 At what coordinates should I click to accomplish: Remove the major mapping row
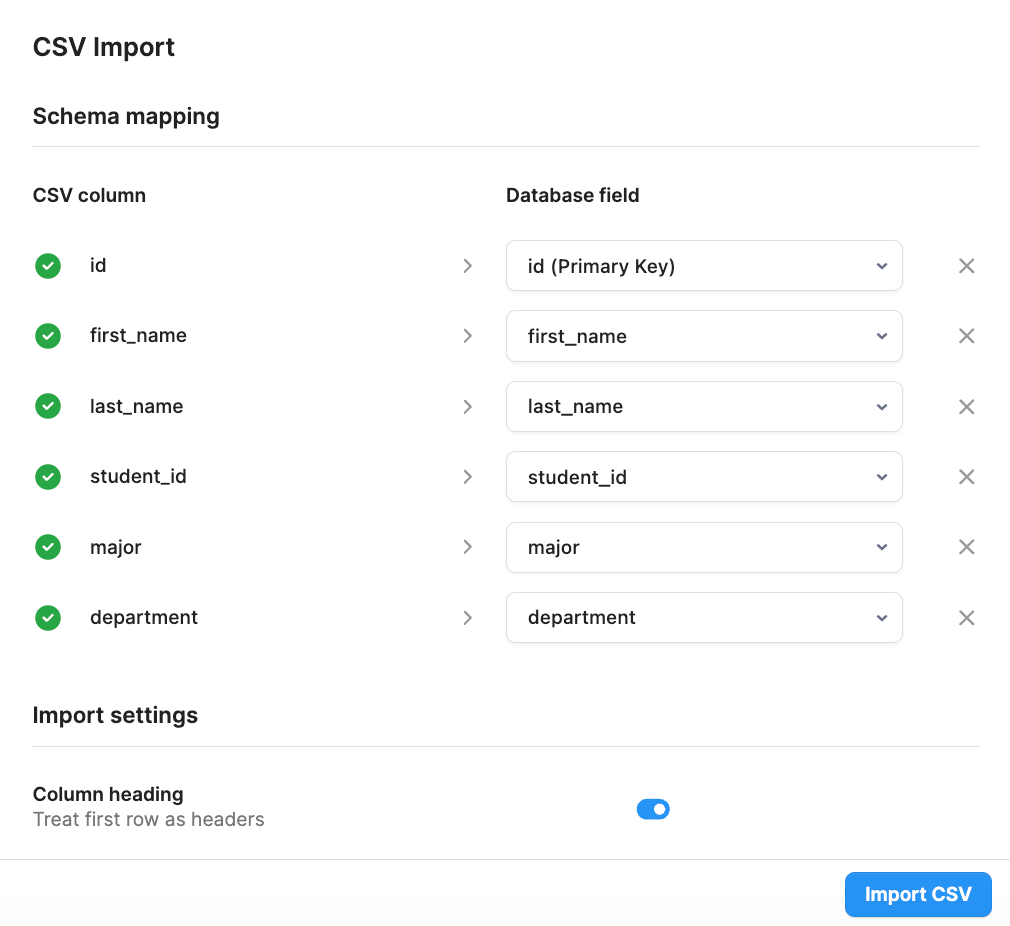(966, 547)
